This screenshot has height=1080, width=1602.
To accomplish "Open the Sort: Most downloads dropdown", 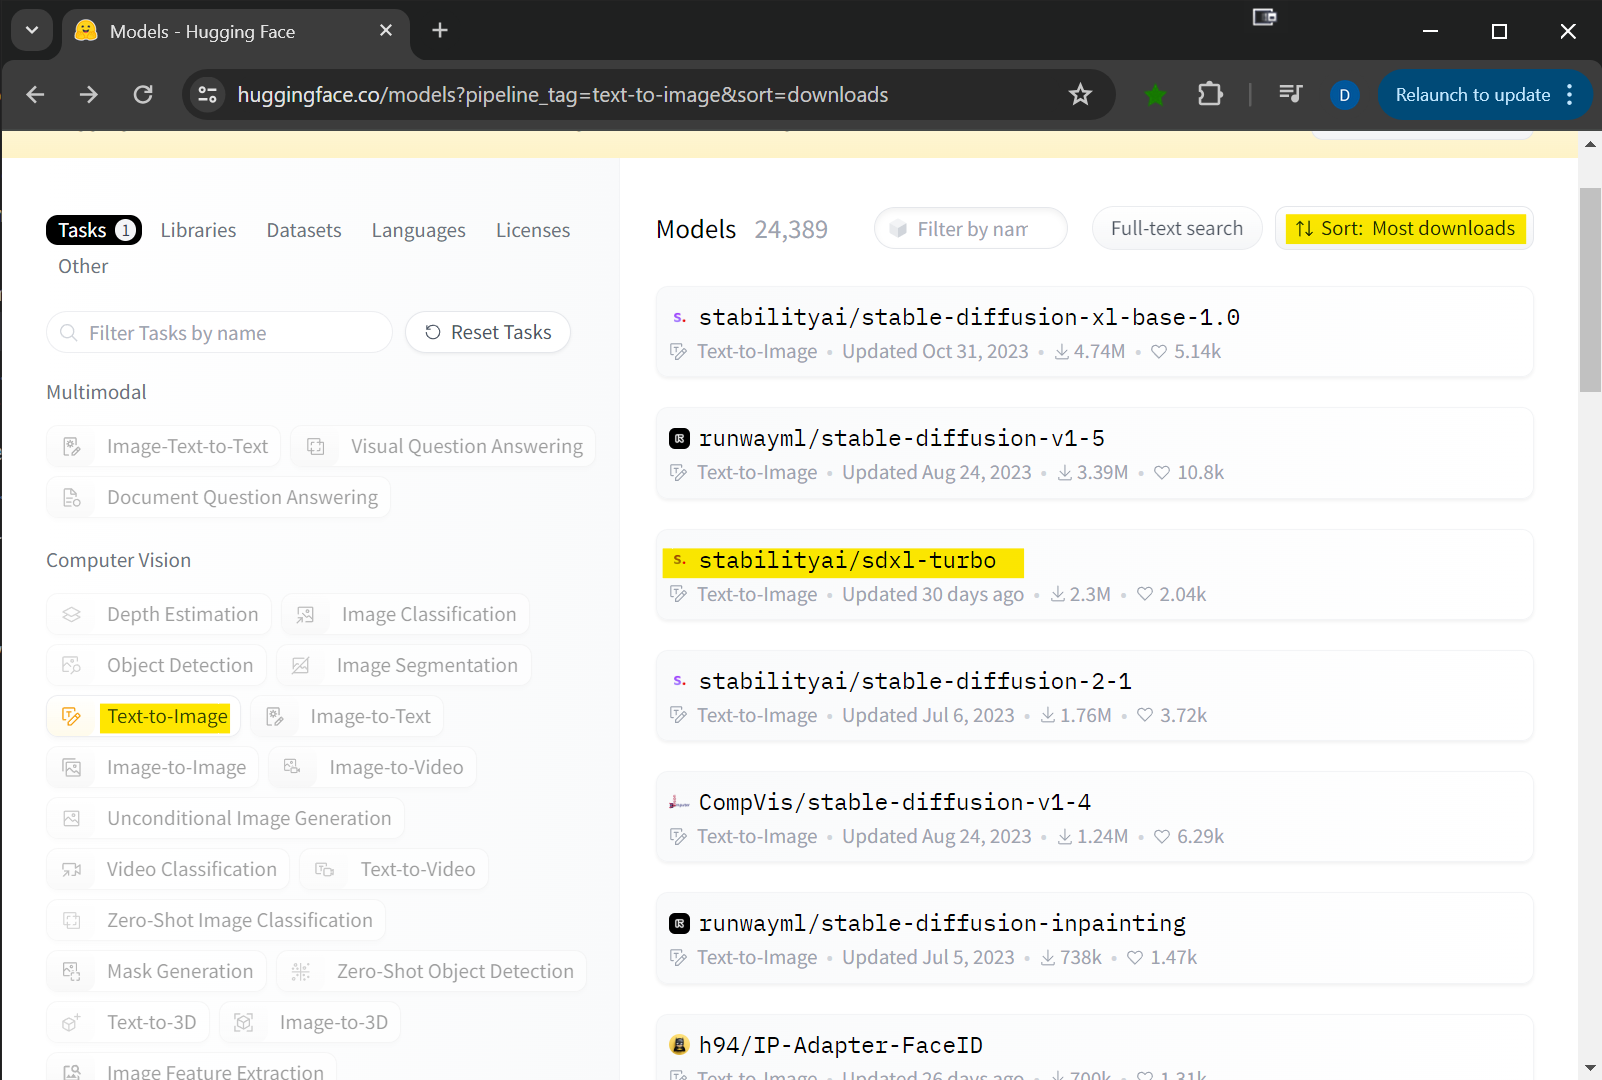I will 1404,229.
